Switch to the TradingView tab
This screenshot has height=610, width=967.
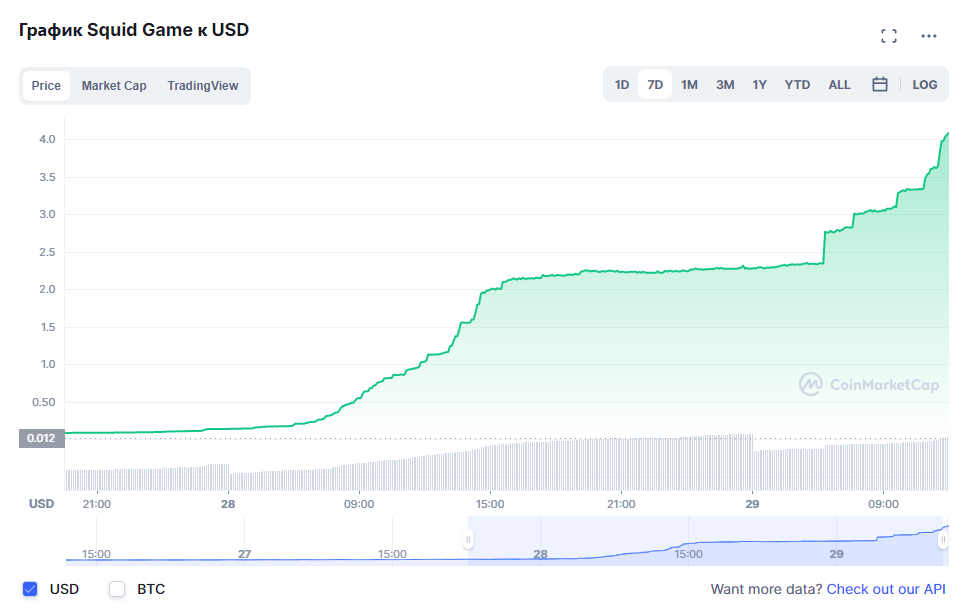point(203,86)
